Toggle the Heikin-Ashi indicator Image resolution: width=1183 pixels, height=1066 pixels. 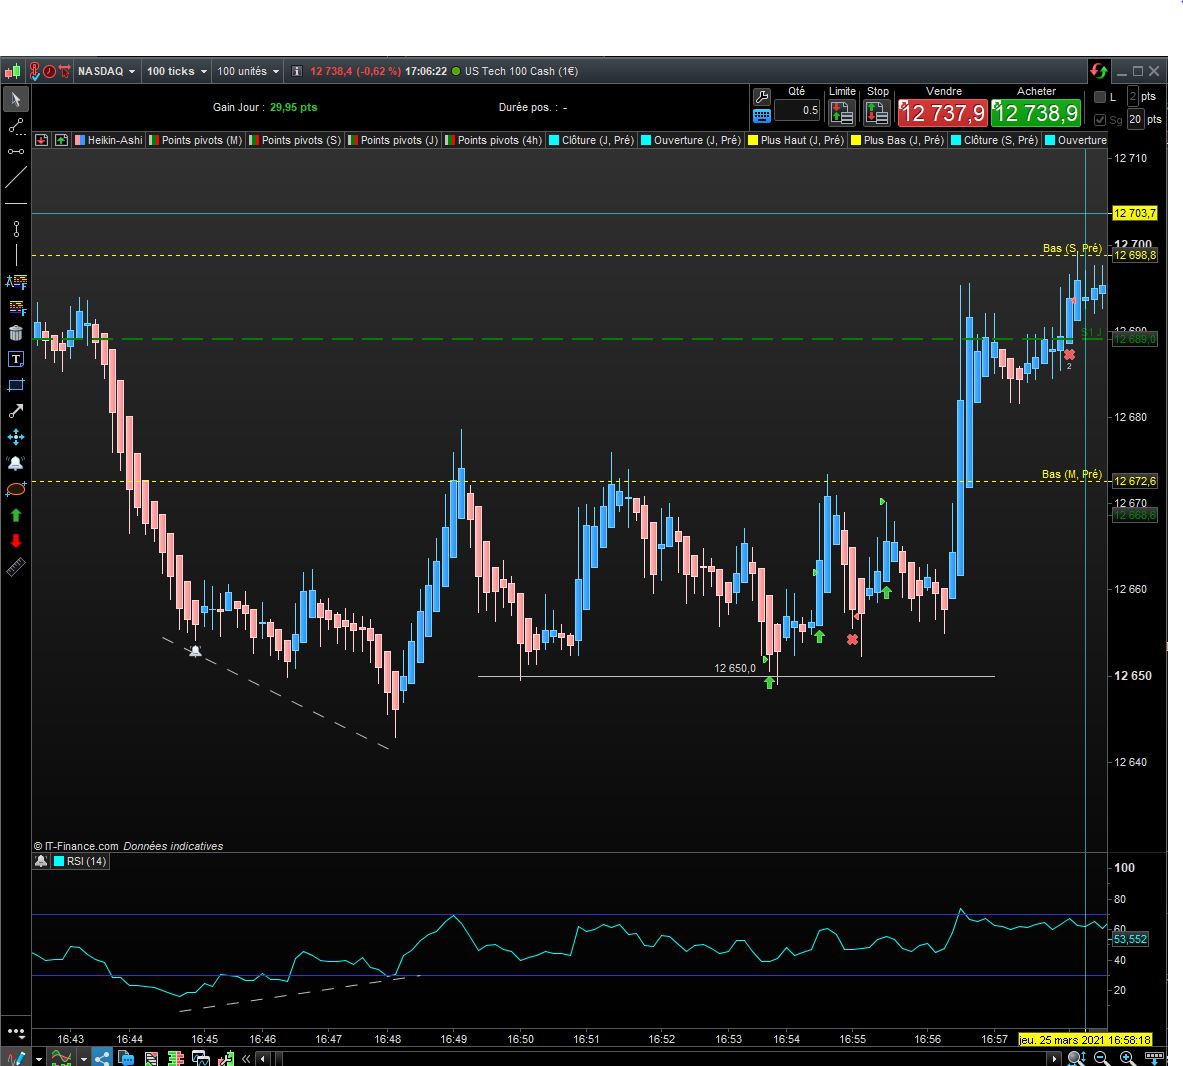[108, 140]
